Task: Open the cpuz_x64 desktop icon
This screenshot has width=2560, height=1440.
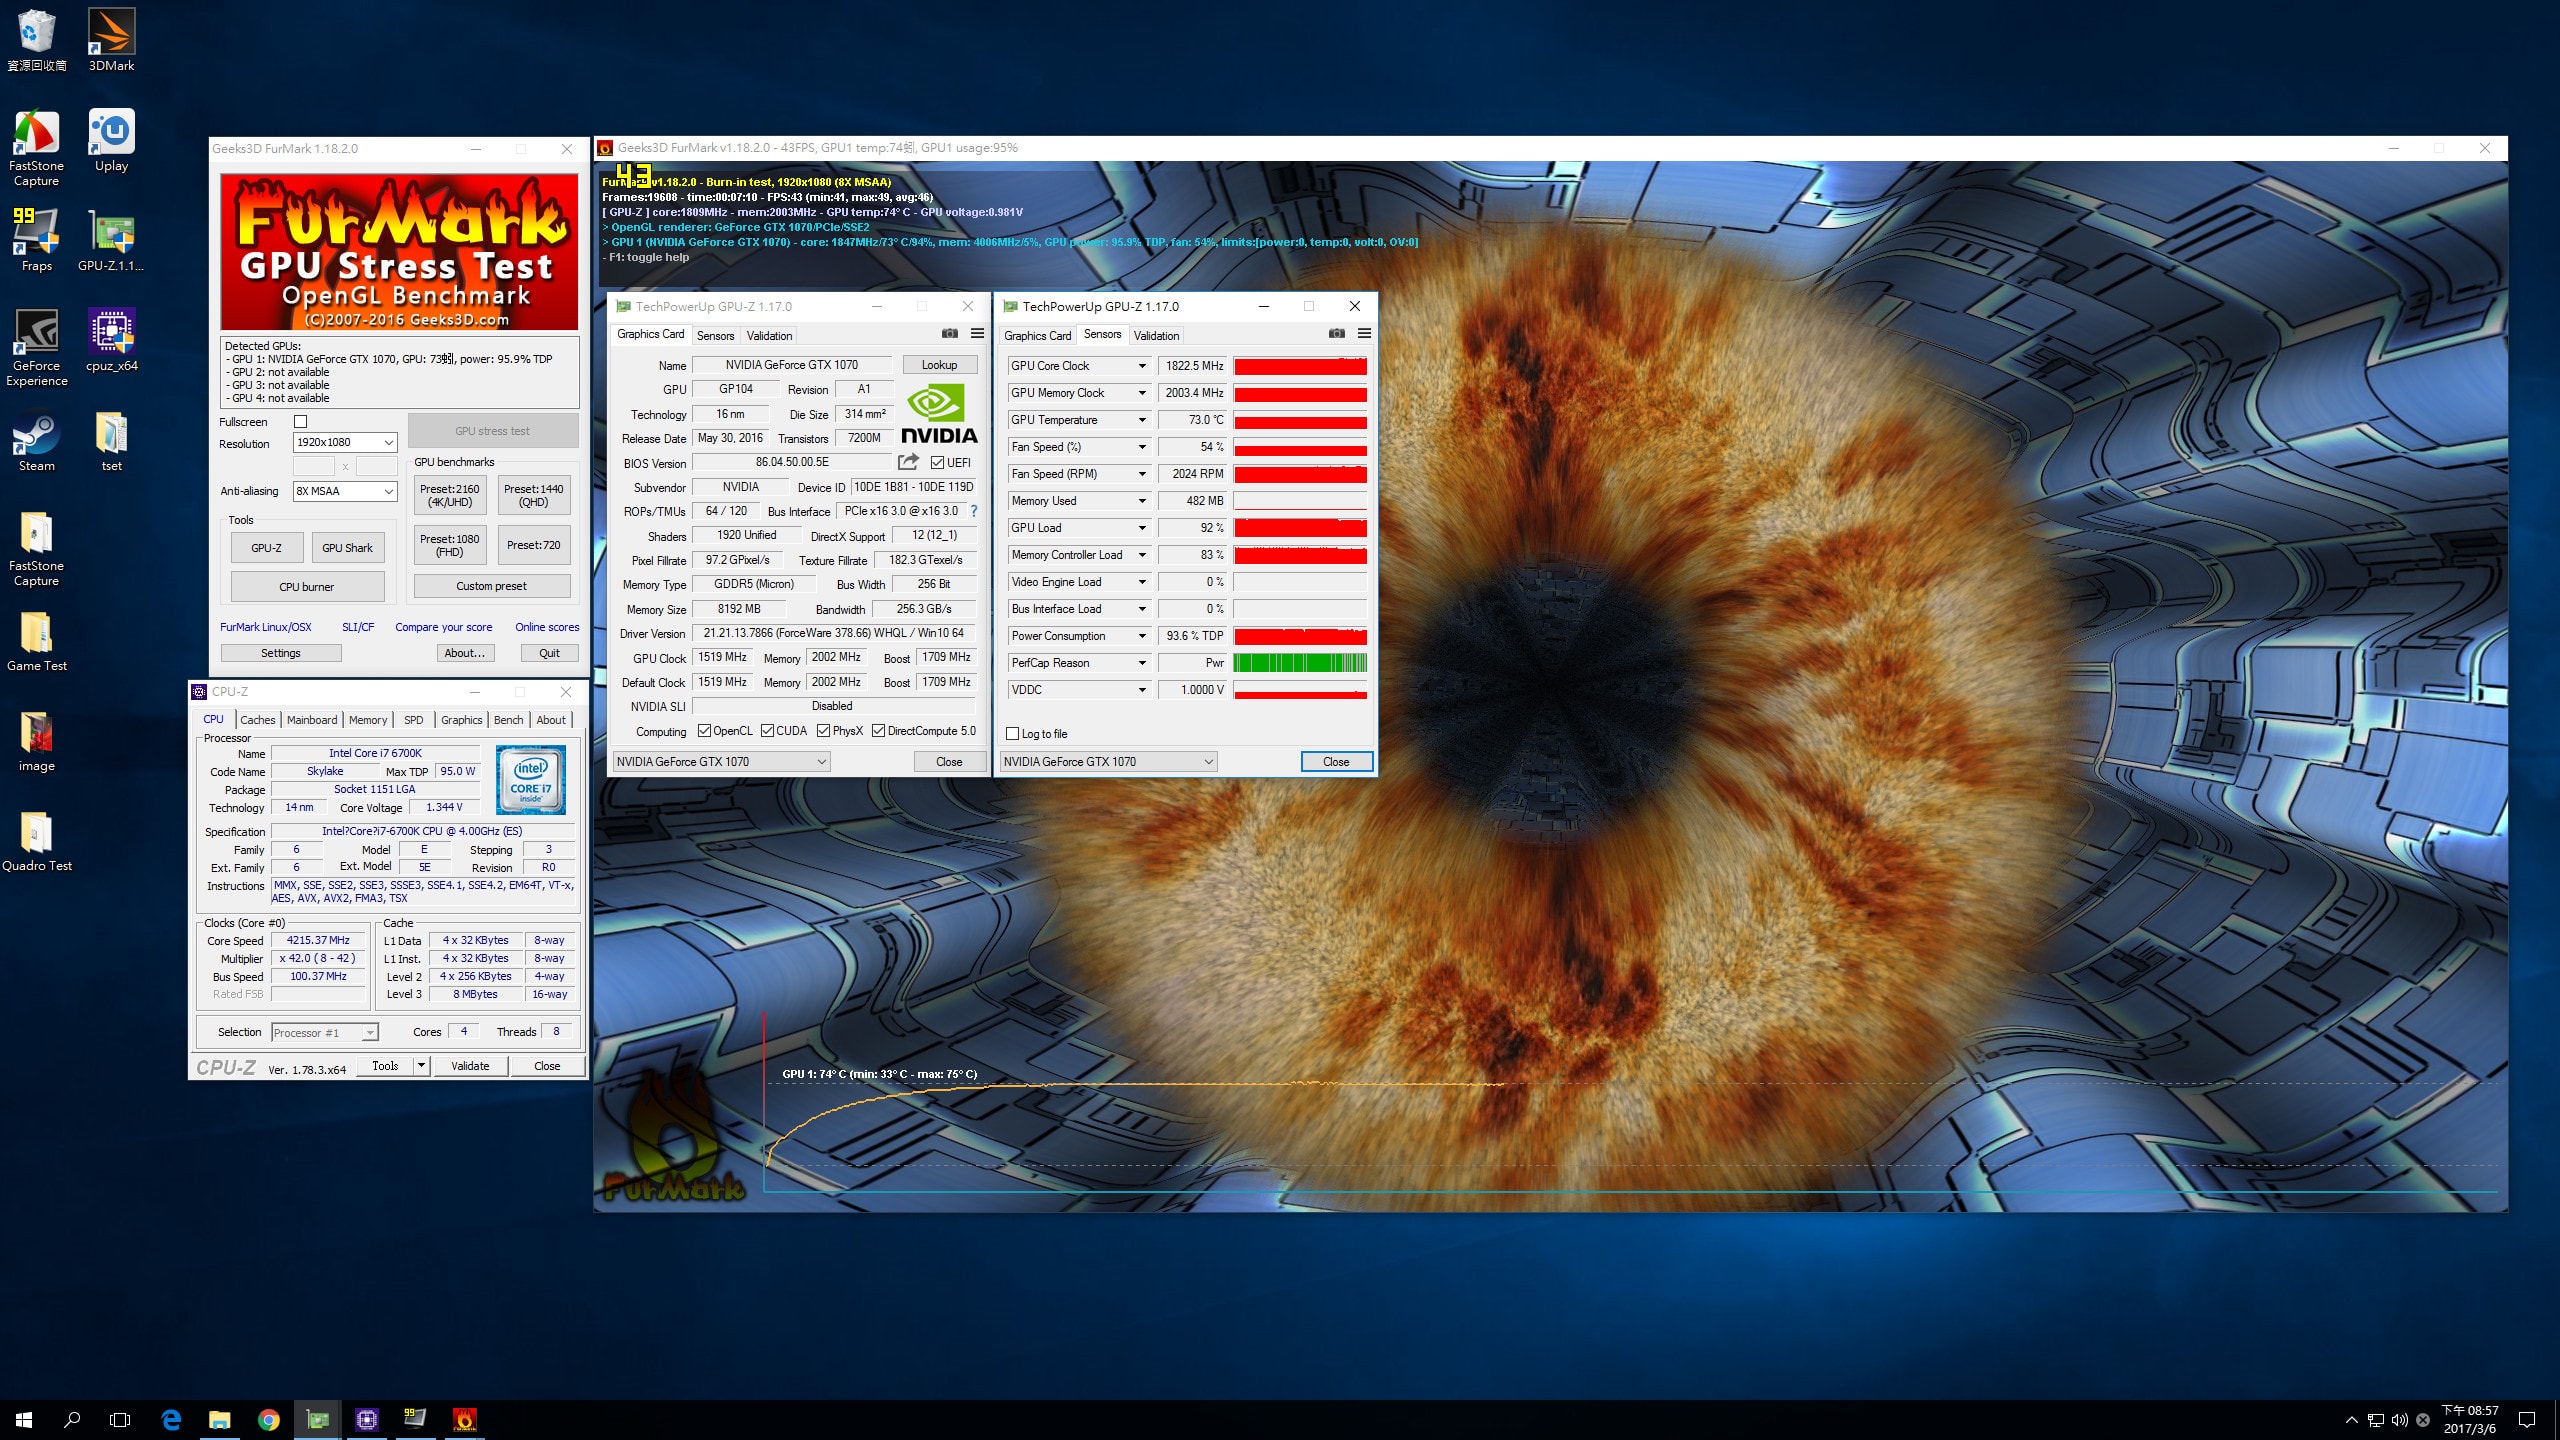Action: (111, 340)
